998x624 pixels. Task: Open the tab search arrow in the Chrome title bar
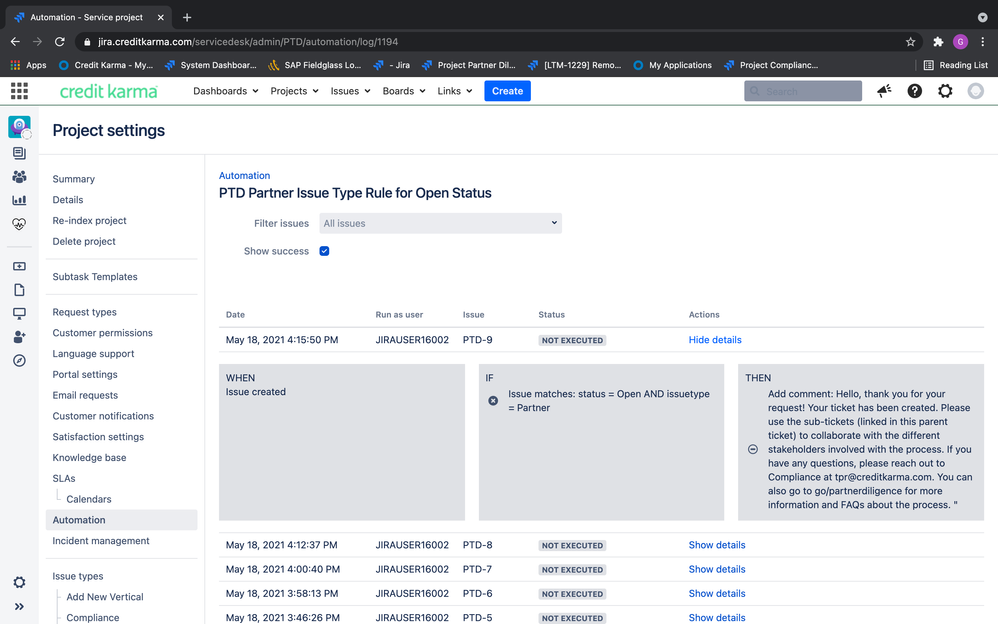(982, 17)
